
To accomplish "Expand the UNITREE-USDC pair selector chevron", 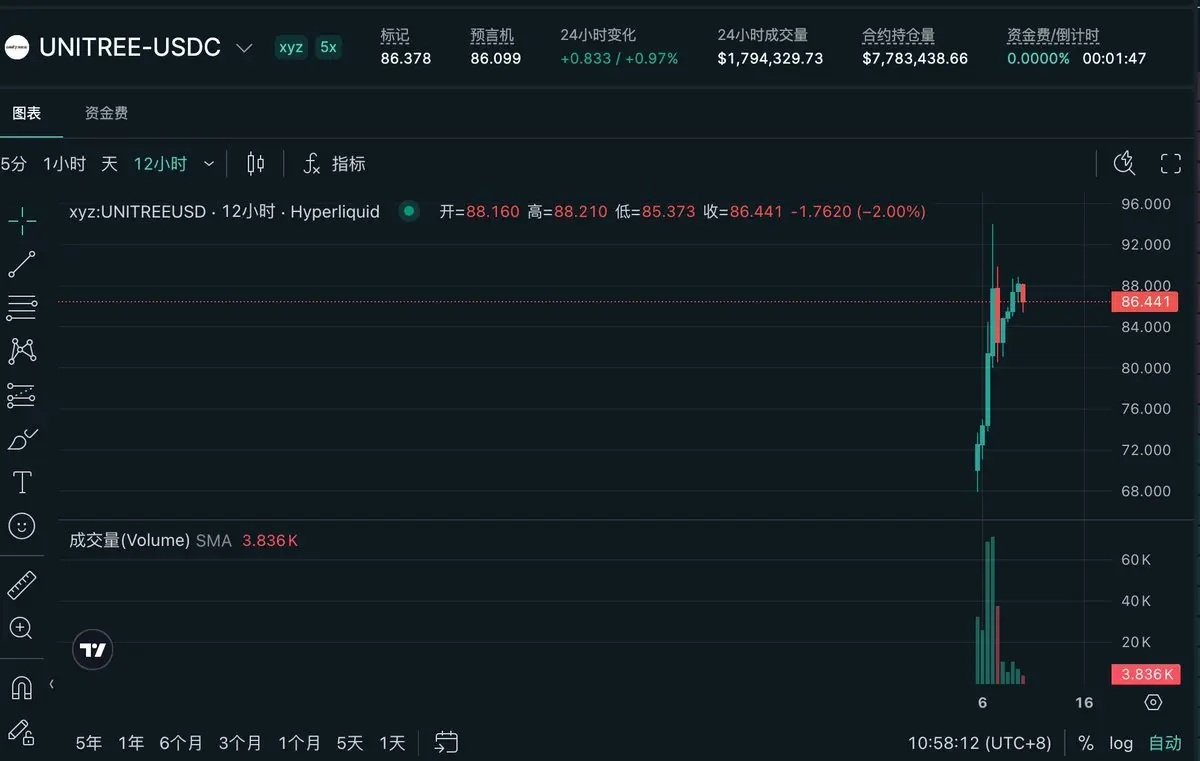I will [244, 48].
